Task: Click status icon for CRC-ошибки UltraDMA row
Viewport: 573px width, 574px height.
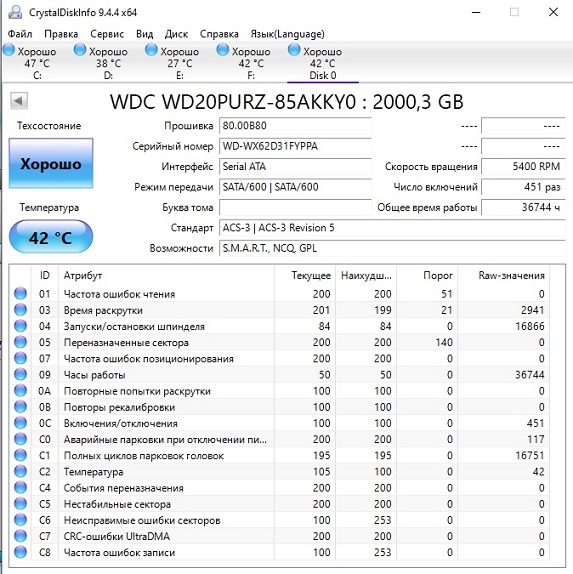Action: point(21,536)
